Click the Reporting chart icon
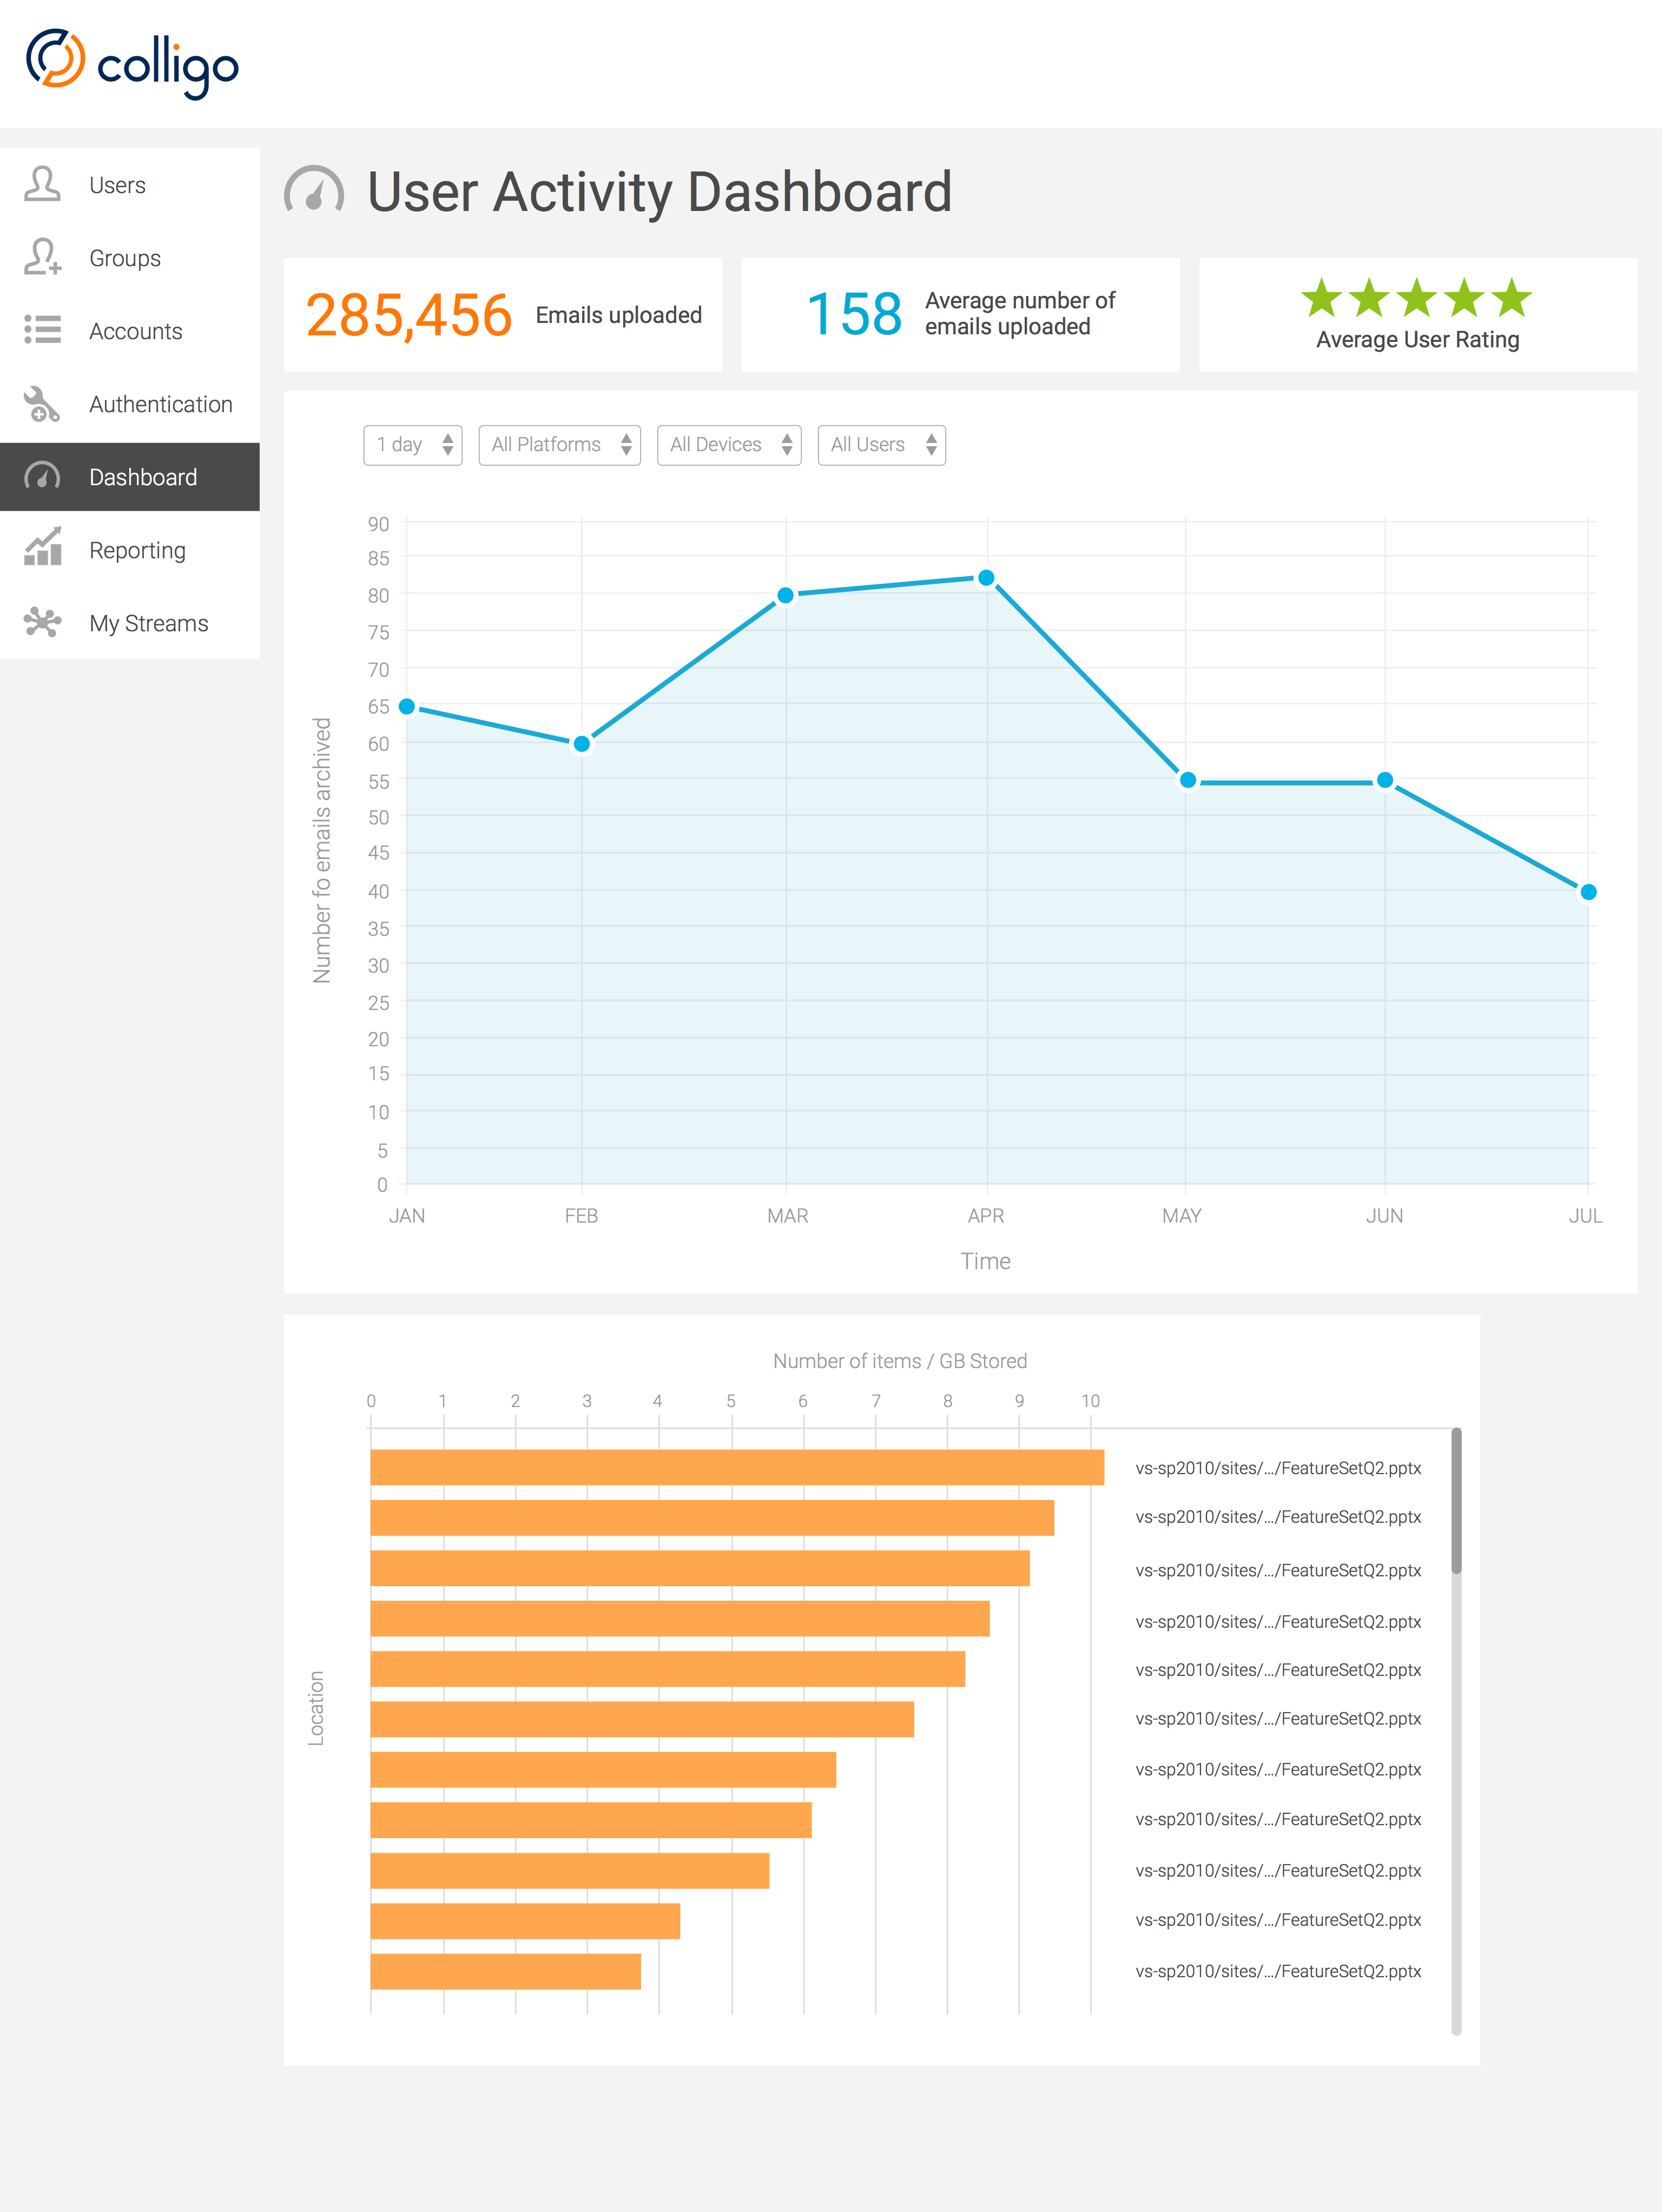The width and height of the screenshot is (1662, 2212). (42, 549)
